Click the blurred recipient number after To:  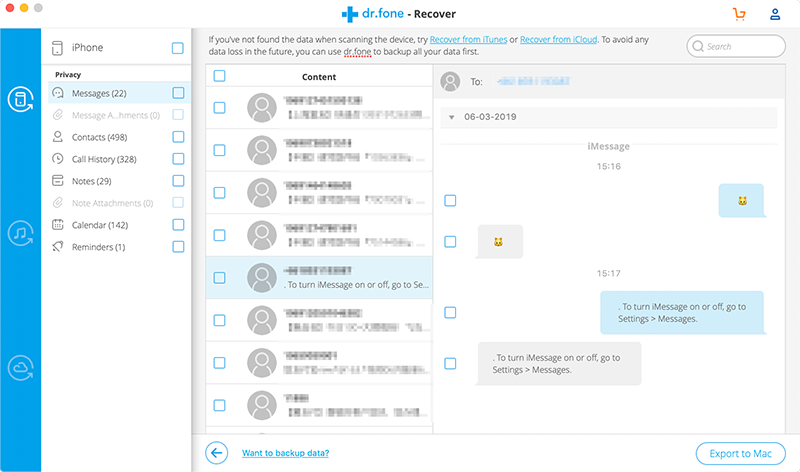[x=533, y=82]
